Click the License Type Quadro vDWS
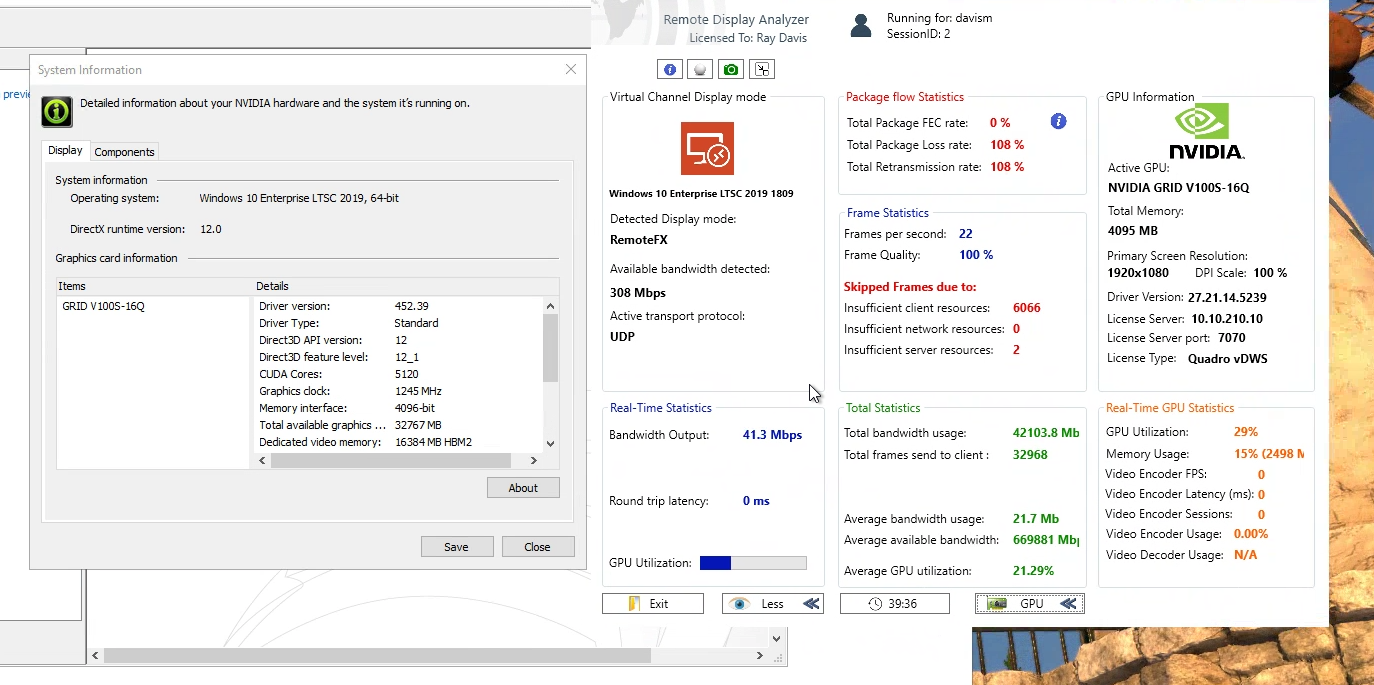This screenshot has width=1374, height=685. tap(1228, 358)
